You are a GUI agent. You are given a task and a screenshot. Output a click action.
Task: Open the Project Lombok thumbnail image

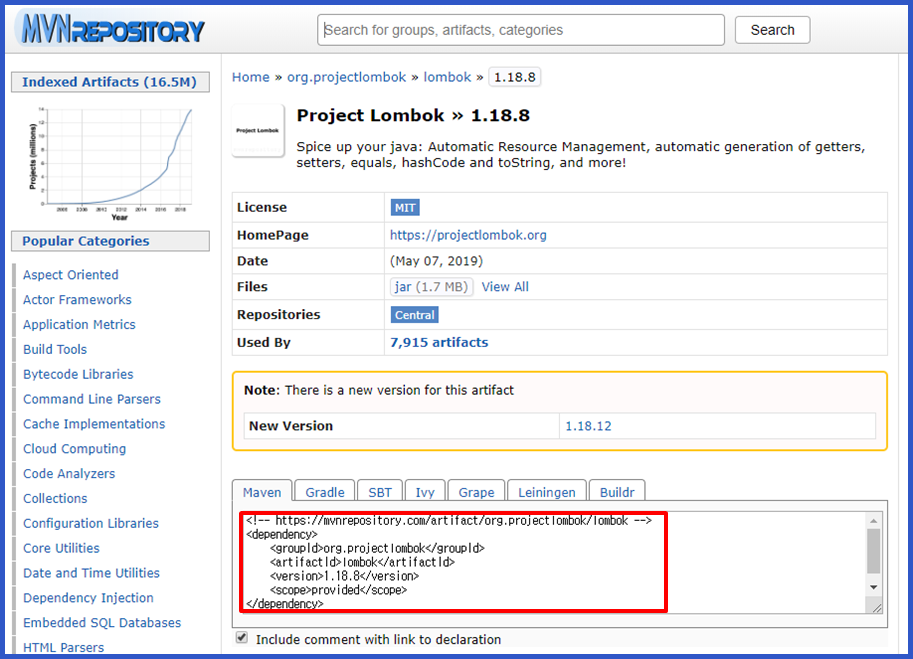[x=258, y=130]
